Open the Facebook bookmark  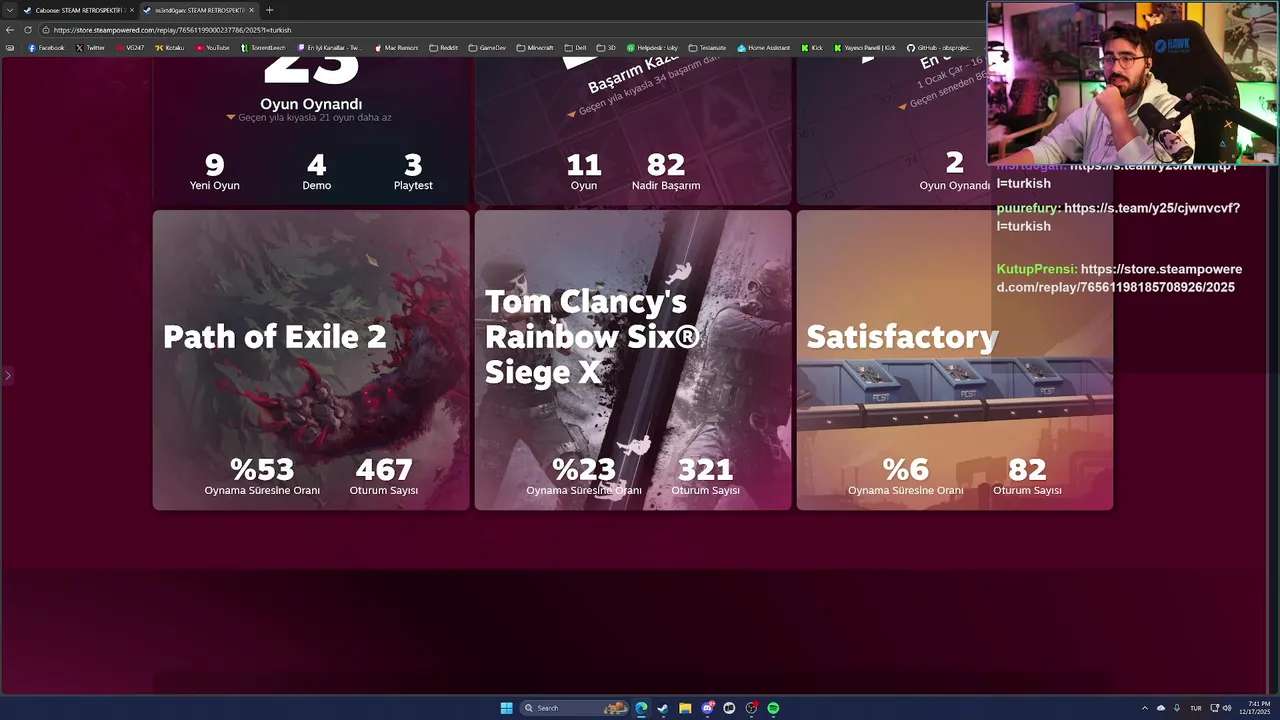tap(46, 48)
